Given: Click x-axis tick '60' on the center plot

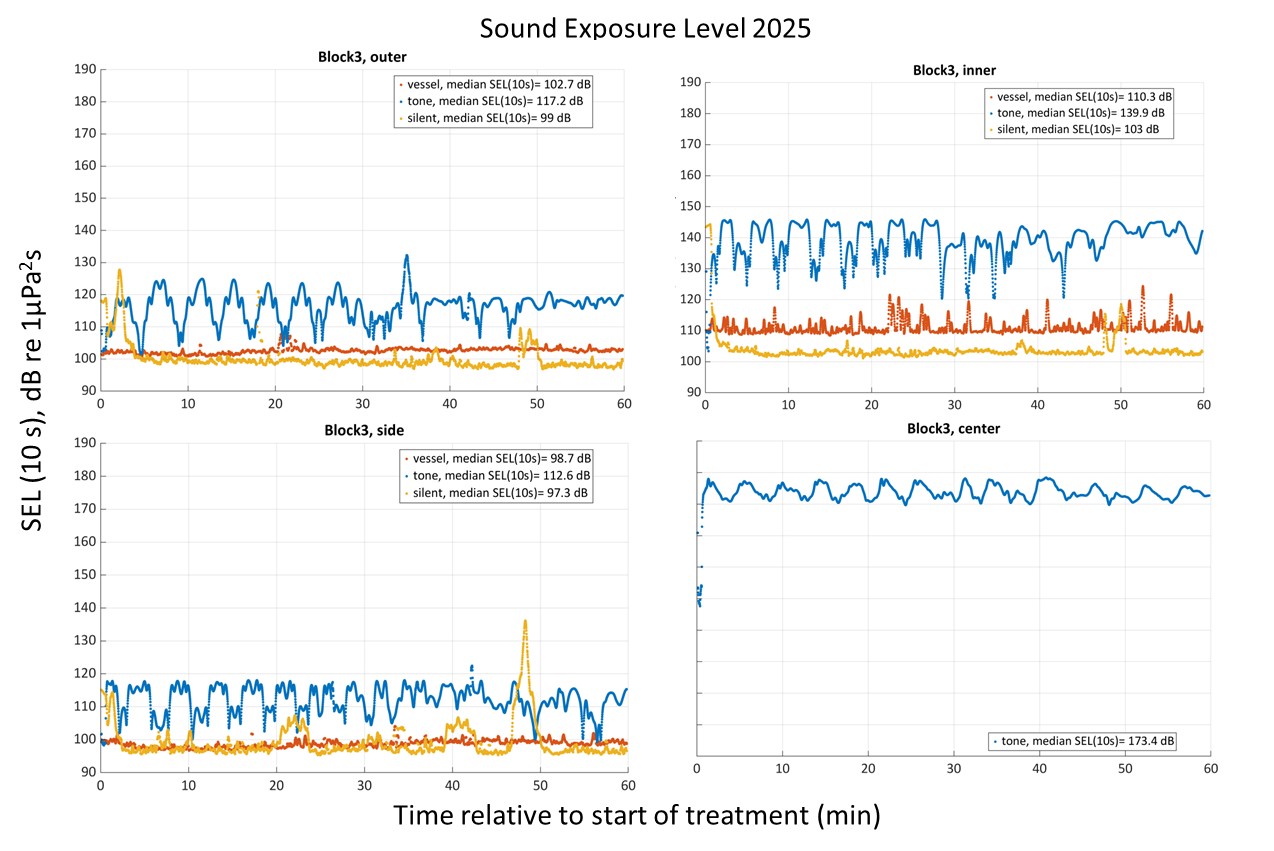Looking at the screenshot, I should click(x=1210, y=768).
